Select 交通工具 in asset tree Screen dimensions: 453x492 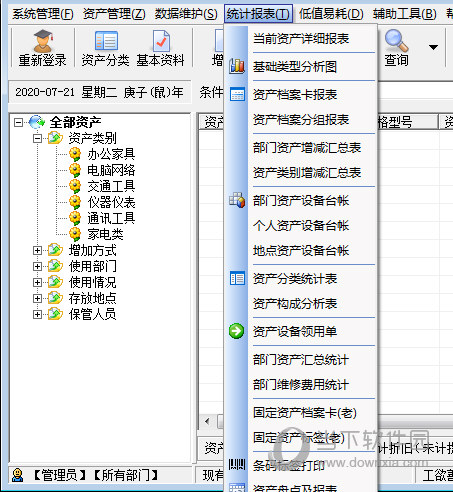tap(111, 186)
